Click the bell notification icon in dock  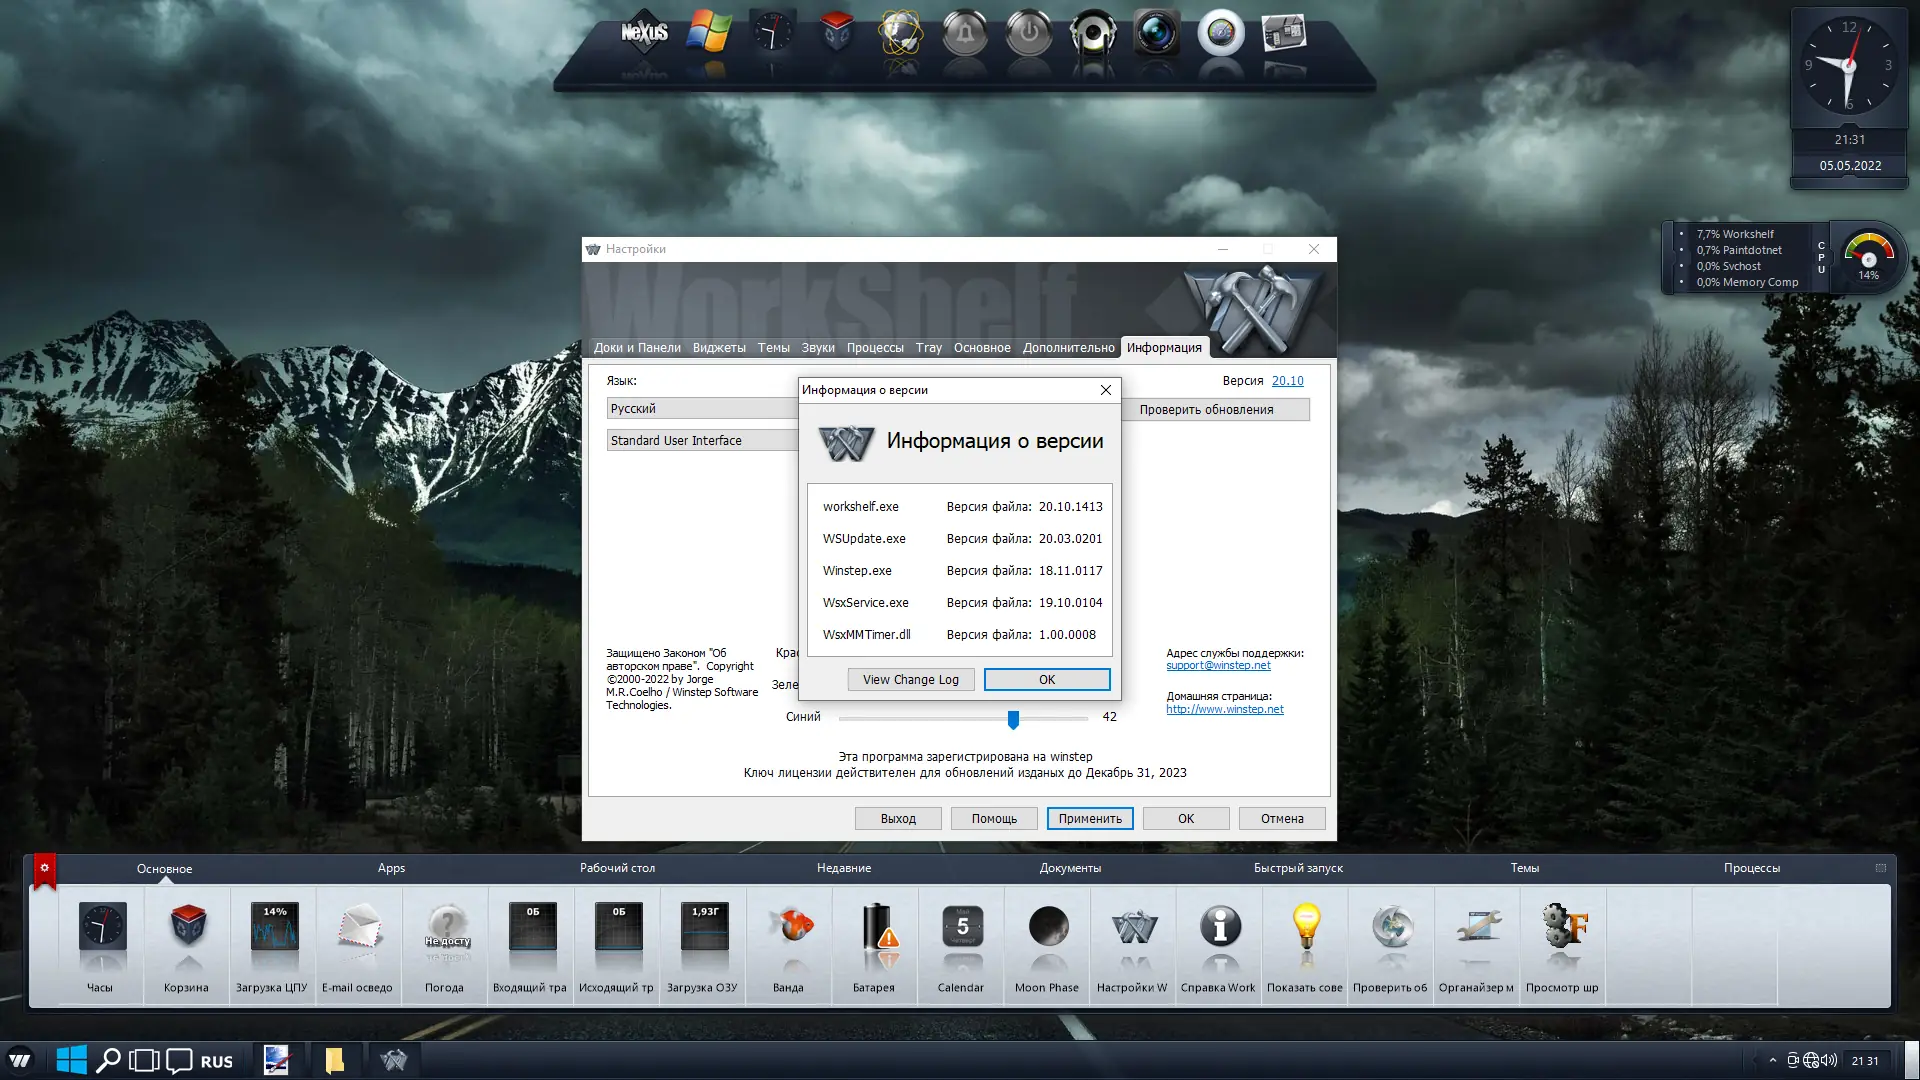click(964, 33)
